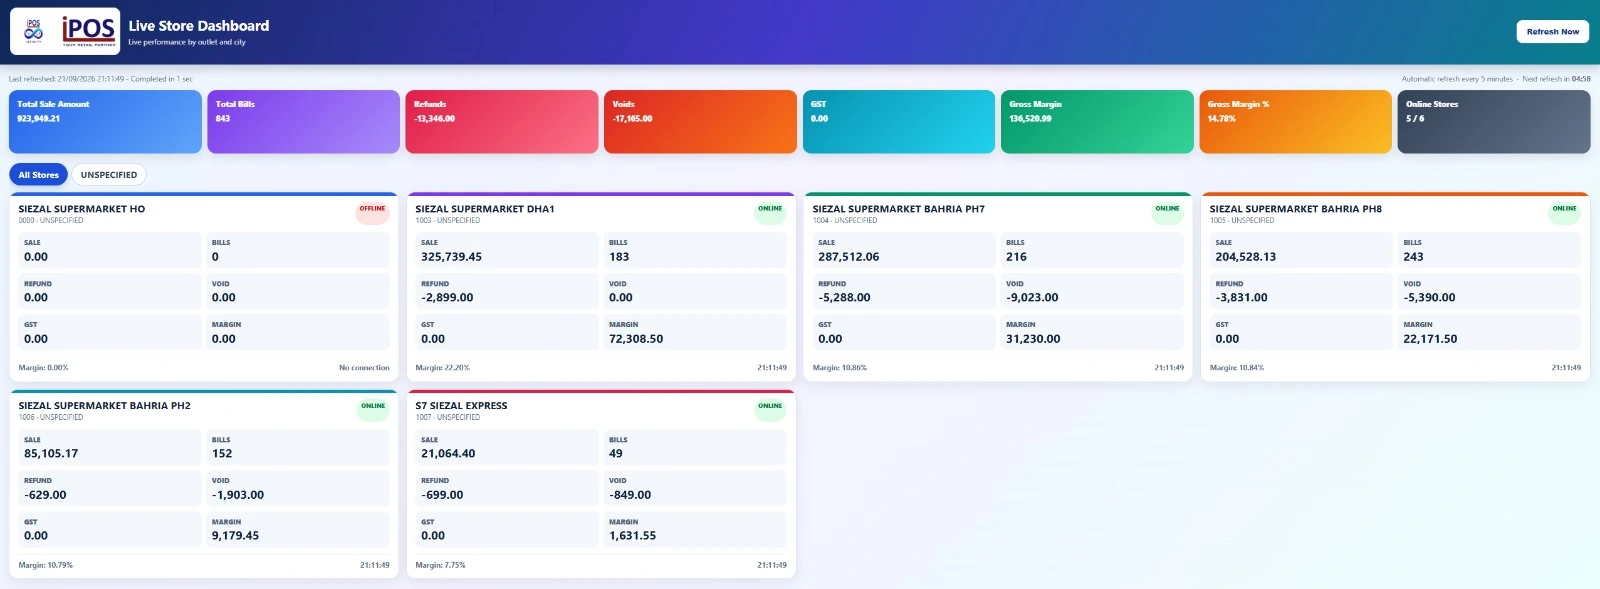
Task: Click Bahria PH8 sale value 204,528.13
Action: coord(1245,257)
